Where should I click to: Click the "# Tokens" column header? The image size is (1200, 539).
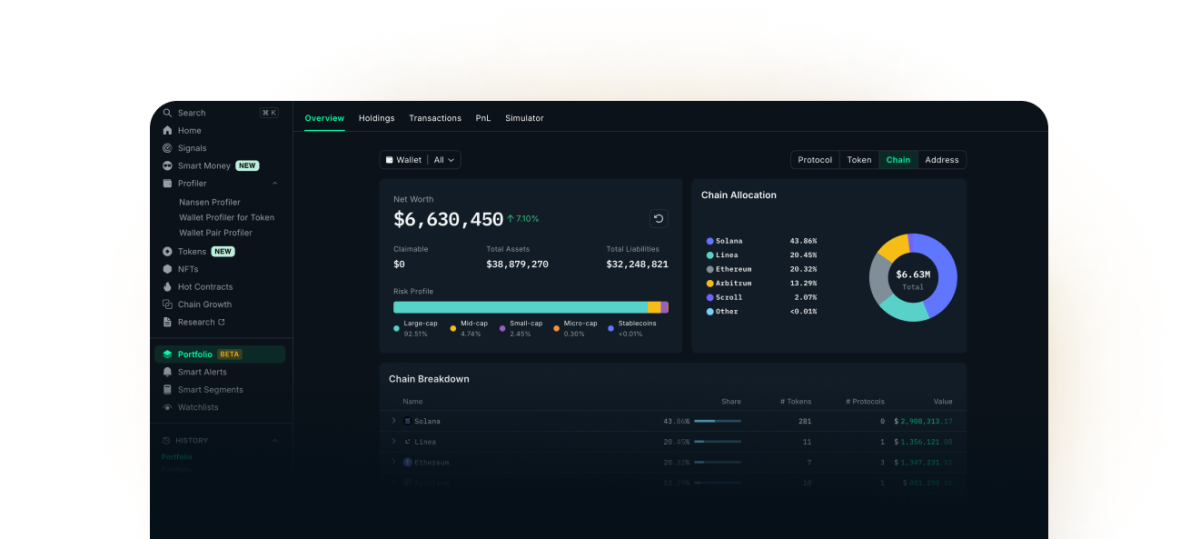click(795, 402)
